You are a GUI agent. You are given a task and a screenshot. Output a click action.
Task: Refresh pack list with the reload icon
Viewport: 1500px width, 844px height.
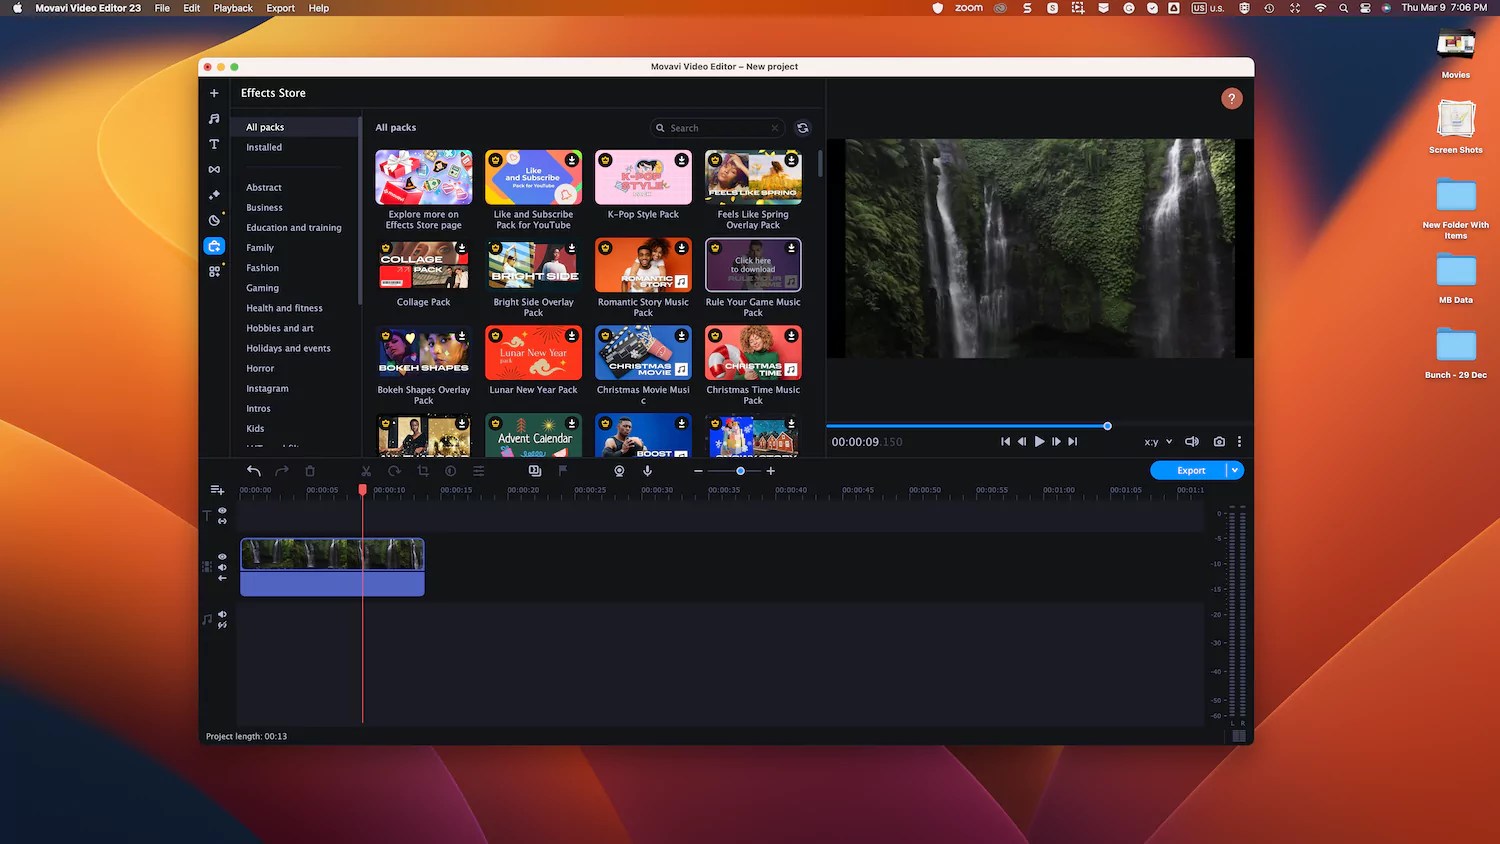(802, 128)
